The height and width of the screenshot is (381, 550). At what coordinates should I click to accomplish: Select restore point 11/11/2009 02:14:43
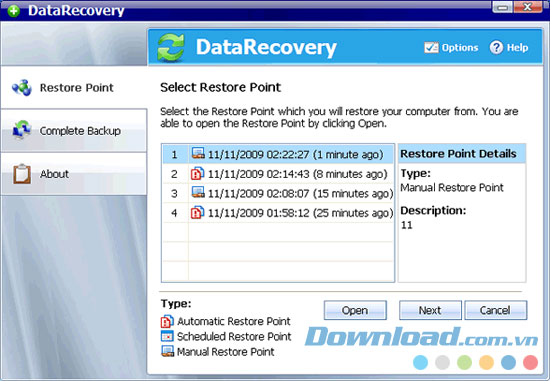click(278, 174)
